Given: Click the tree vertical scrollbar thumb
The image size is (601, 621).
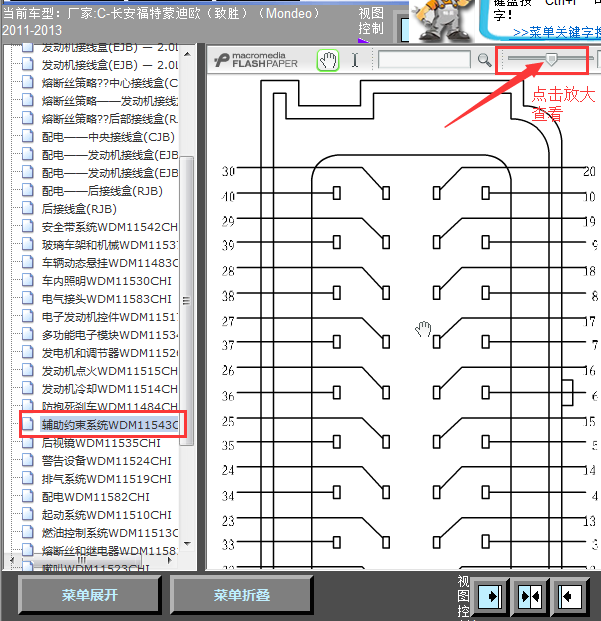Looking at the screenshot, I should [x=186, y=301].
